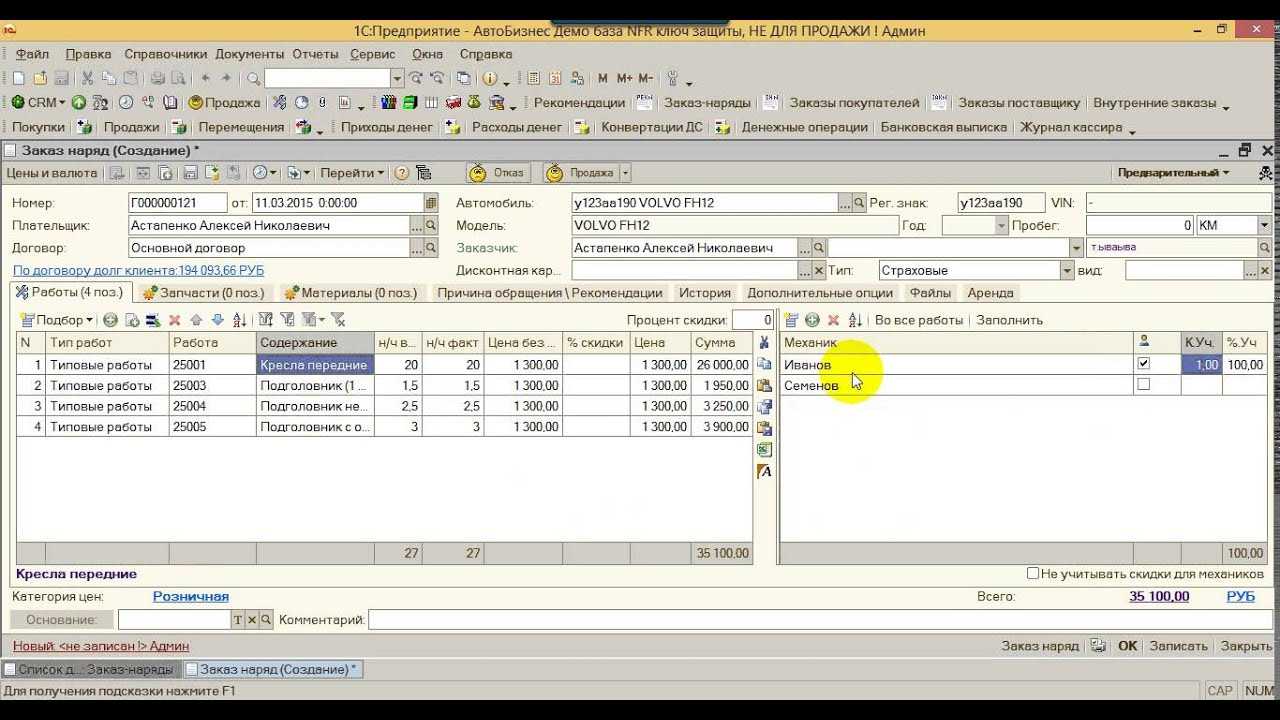Open the Подбор dropdown

[59, 320]
